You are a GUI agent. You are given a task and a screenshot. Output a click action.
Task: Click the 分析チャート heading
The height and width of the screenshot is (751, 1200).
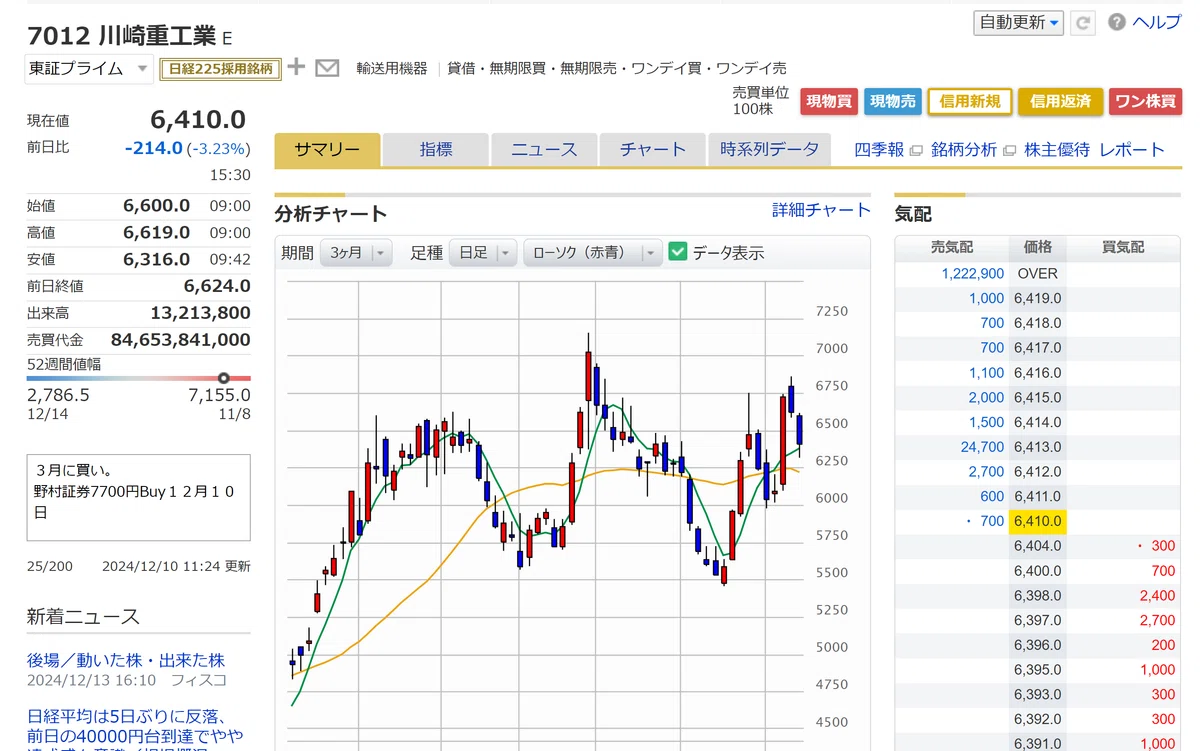point(330,213)
